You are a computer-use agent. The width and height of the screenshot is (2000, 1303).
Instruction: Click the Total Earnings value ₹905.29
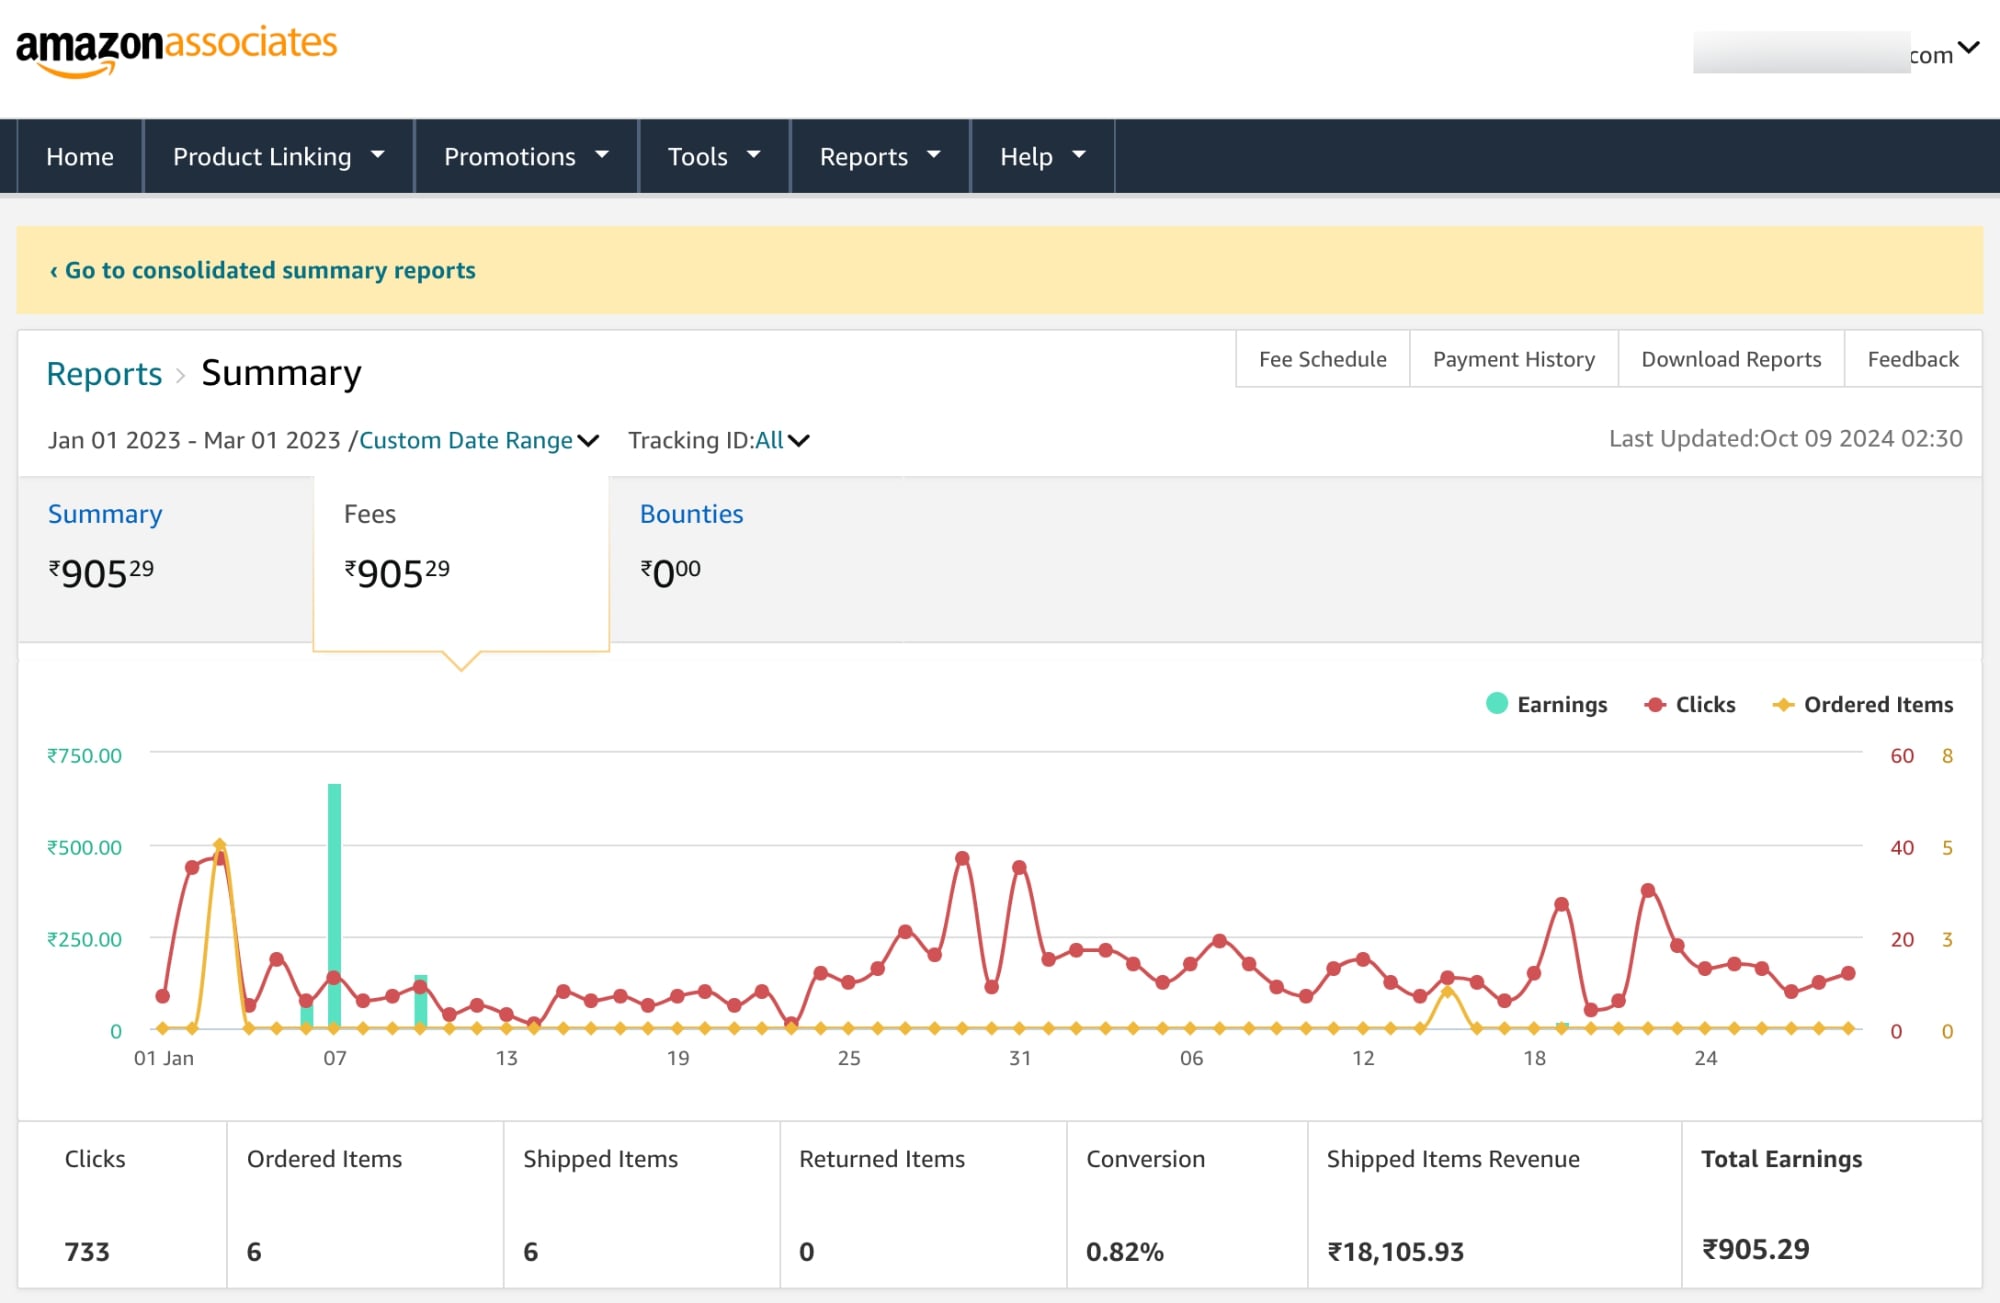[x=1756, y=1249]
